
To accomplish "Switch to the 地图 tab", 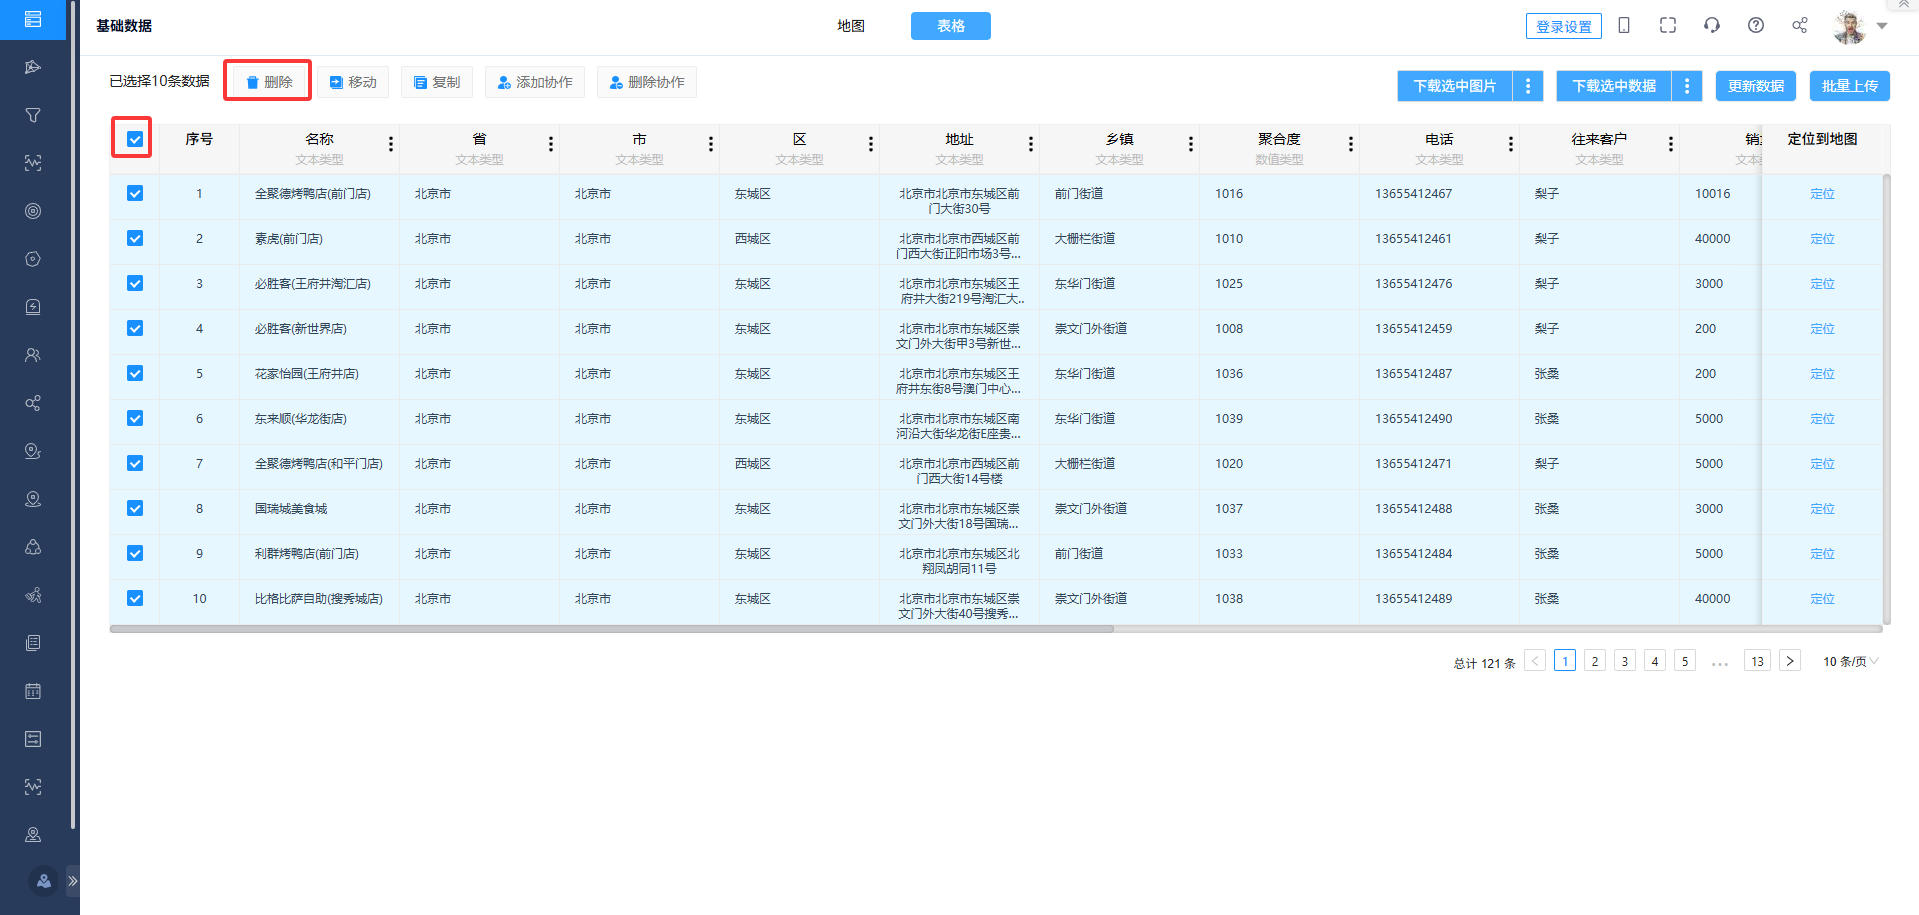I will point(851,26).
